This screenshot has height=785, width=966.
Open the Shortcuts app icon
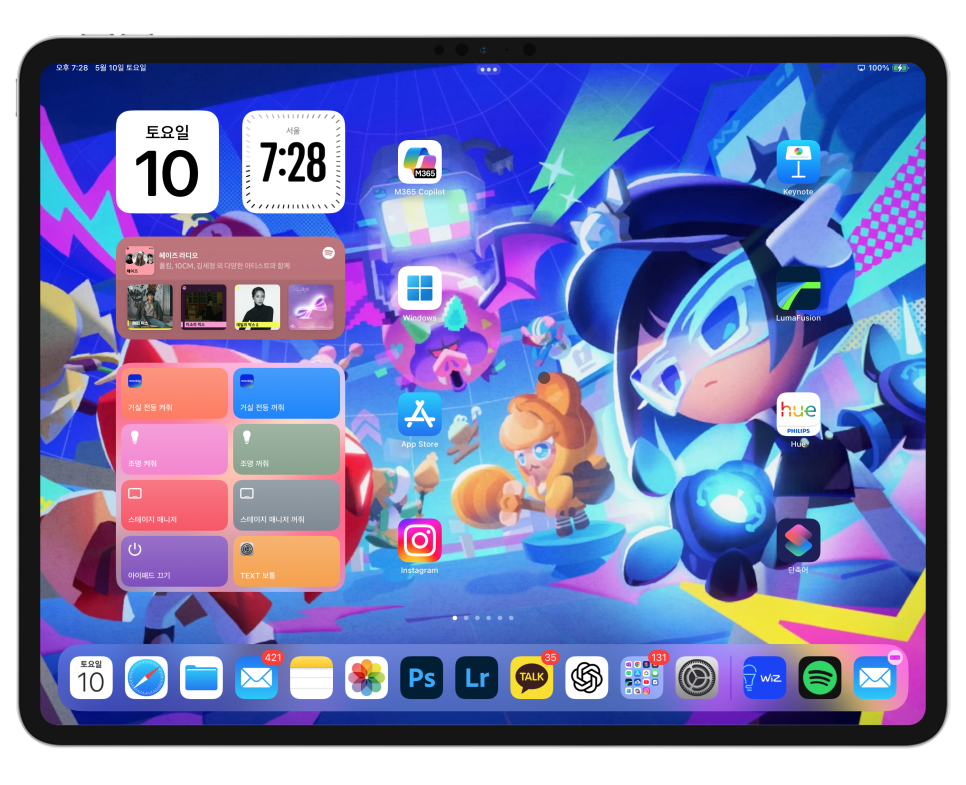[798, 541]
